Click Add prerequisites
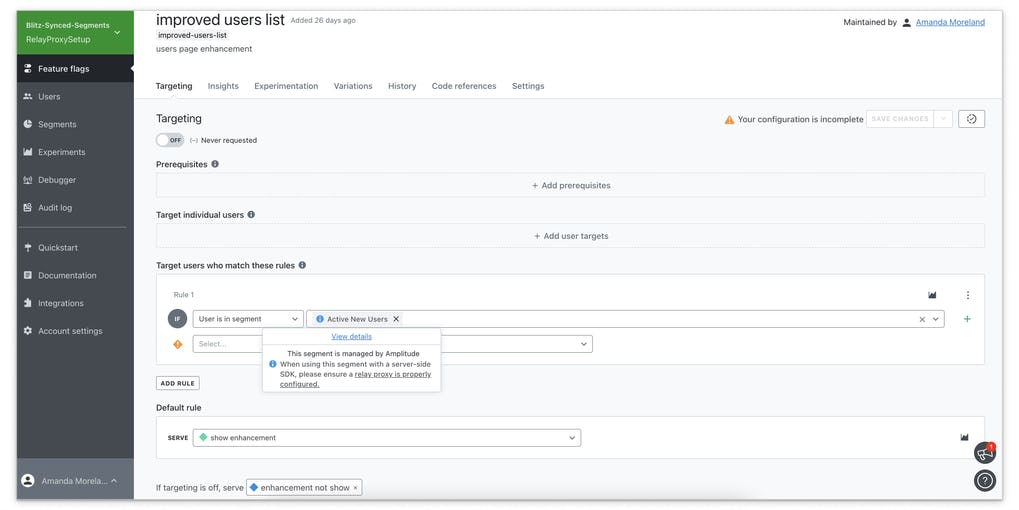Viewport: 1019px width, 510px height. tap(571, 185)
